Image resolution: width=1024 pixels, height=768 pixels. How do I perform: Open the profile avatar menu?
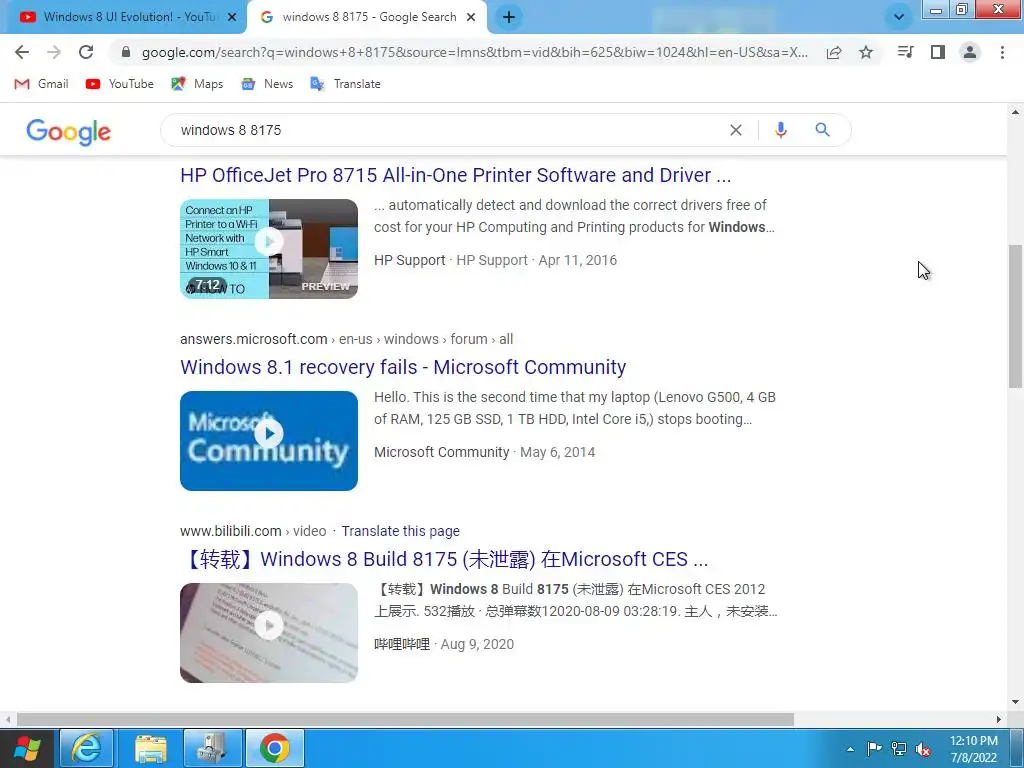click(x=970, y=52)
